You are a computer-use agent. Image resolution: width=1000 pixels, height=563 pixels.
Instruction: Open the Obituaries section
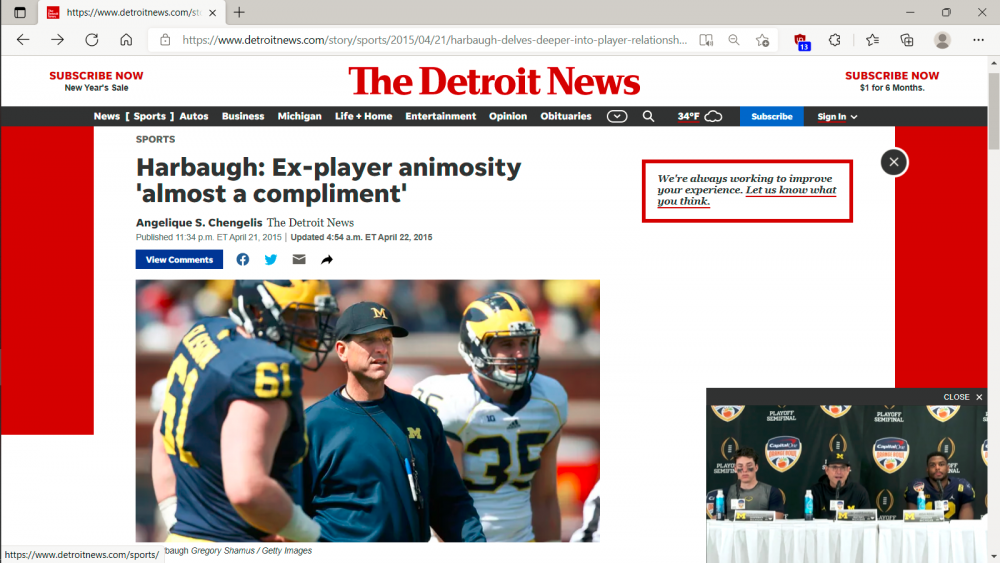[566, 116]
